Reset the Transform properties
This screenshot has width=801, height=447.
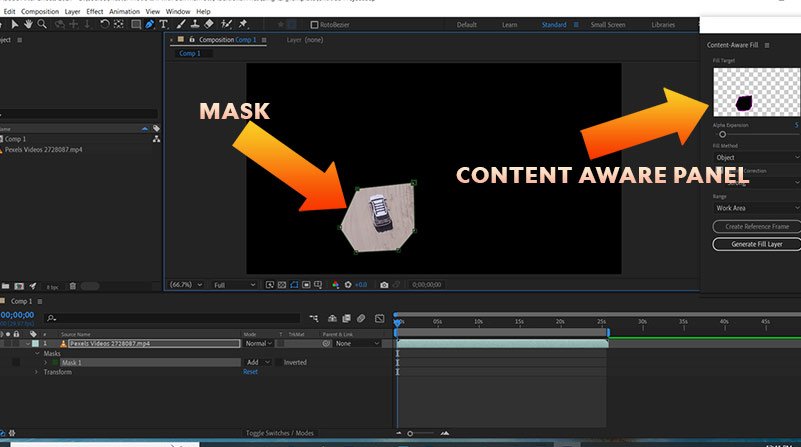point(250,372)
